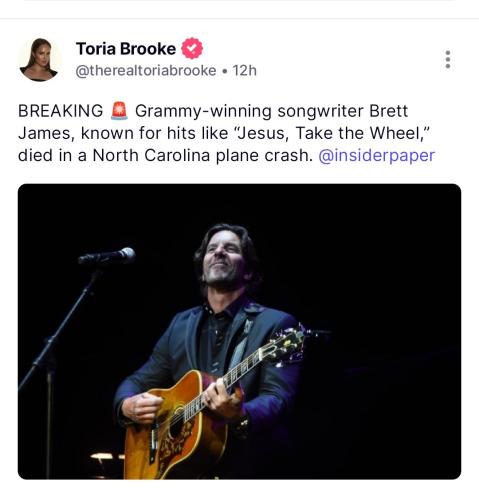Open the attached concert photo
479x500 pixels.
pos(239,331)
